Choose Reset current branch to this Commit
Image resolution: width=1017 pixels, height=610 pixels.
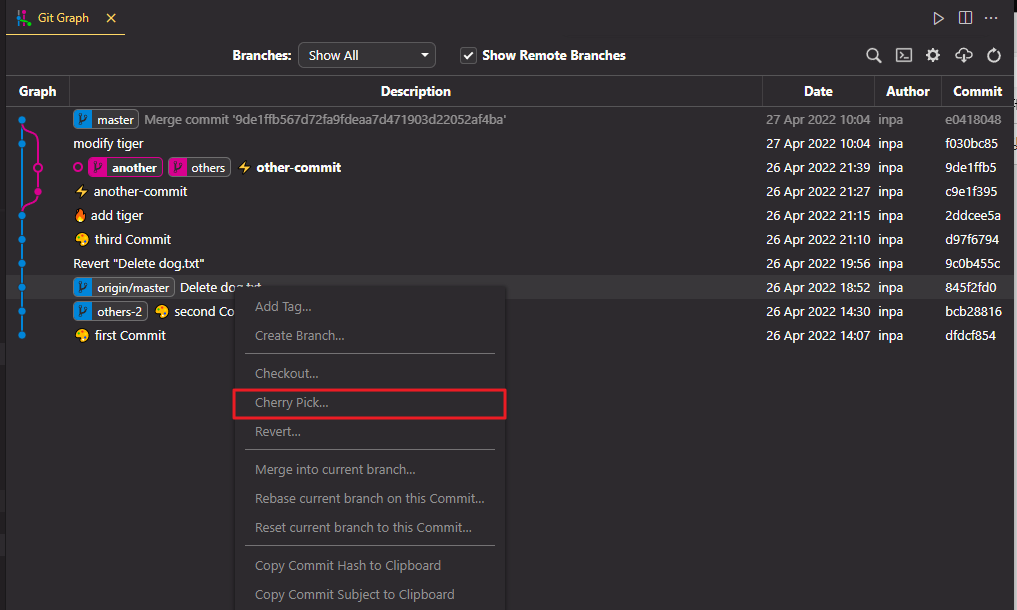[370, 528]
